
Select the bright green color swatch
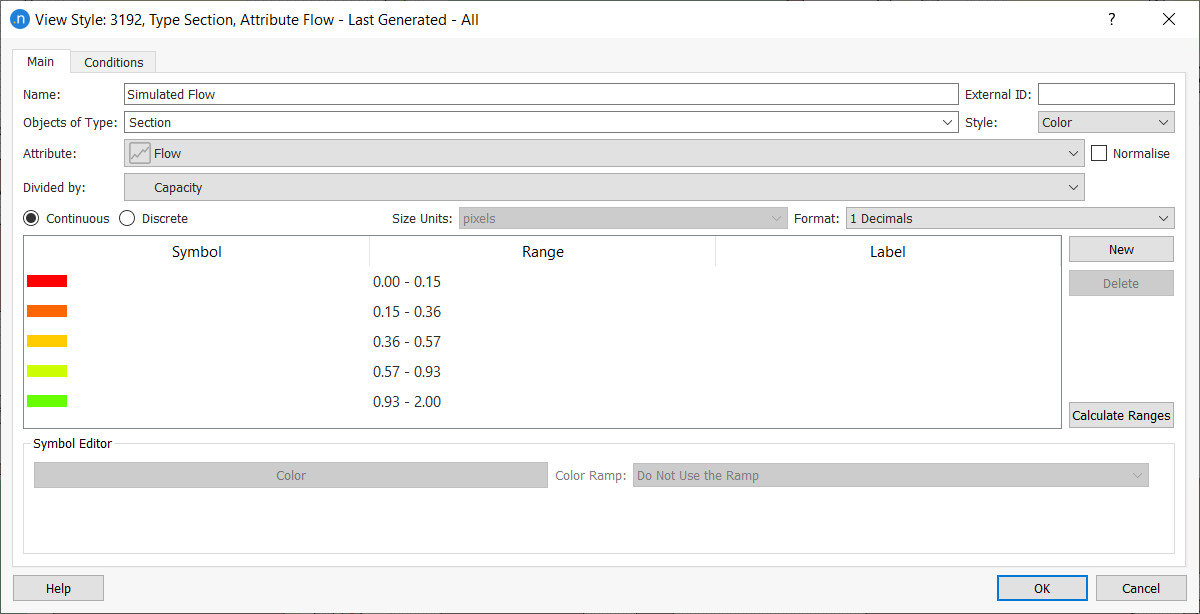(47, 401)
